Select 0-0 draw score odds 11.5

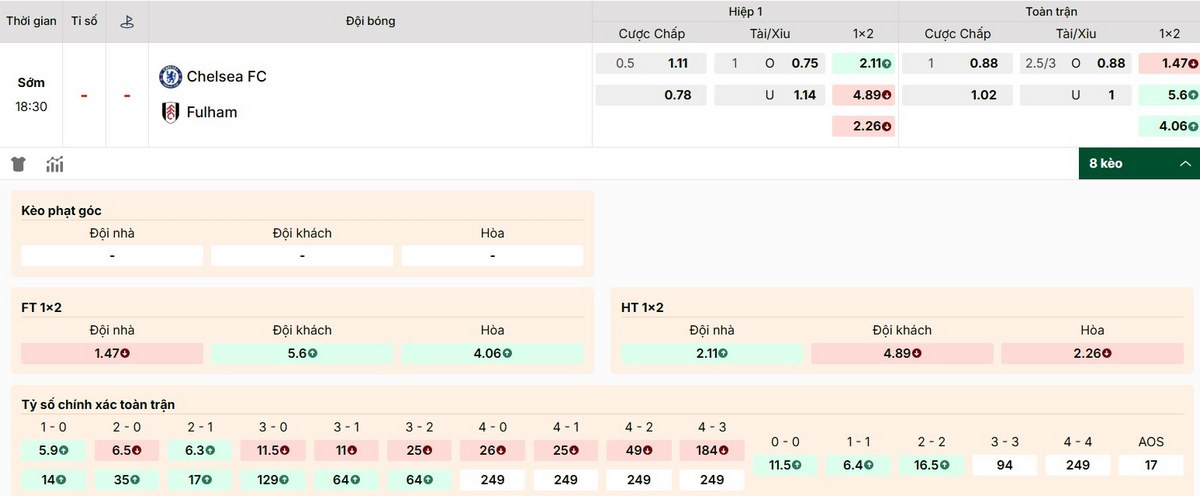click(x=784, y=465)
